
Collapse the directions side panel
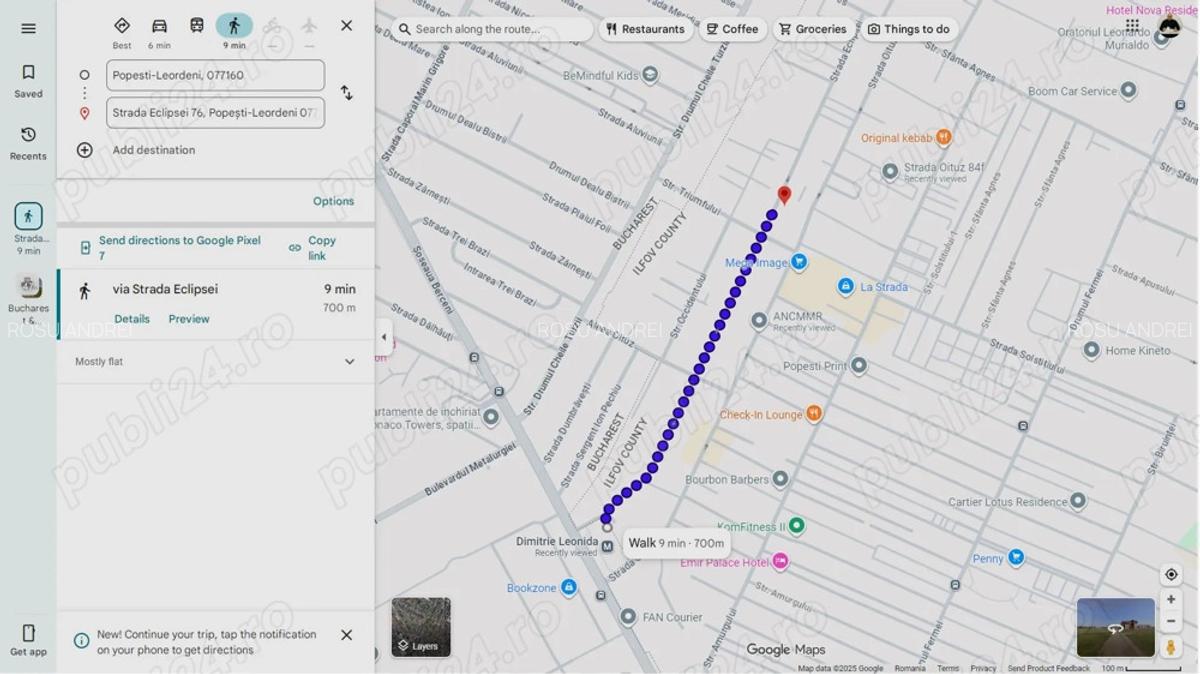coord(383,337)
